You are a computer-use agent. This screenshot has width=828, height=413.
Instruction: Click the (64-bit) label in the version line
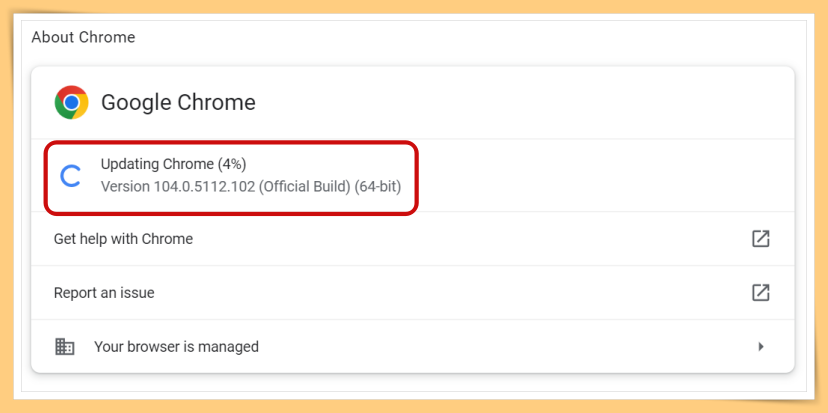tap(378, 187)
